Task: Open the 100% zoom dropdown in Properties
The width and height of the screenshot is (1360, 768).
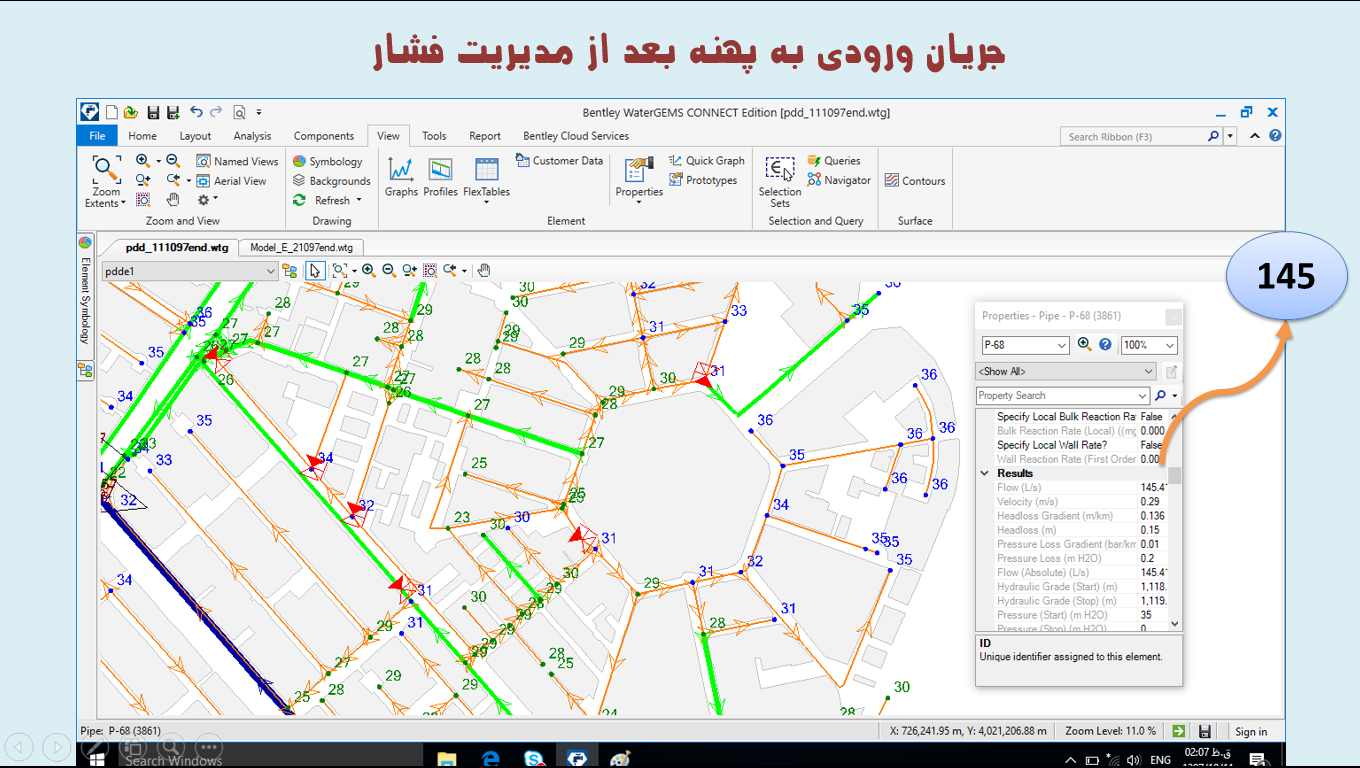Action: [x=1170, y=345]
